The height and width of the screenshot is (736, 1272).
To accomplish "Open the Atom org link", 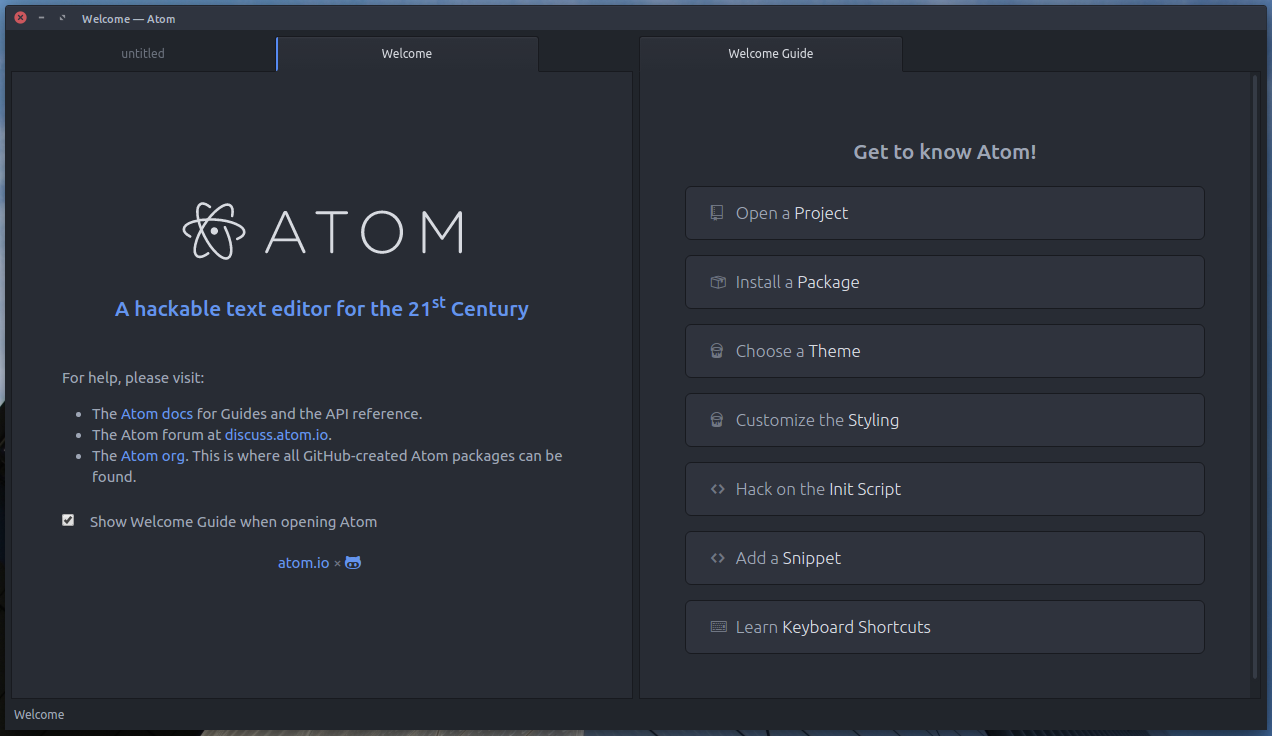I will click(153, 456).
